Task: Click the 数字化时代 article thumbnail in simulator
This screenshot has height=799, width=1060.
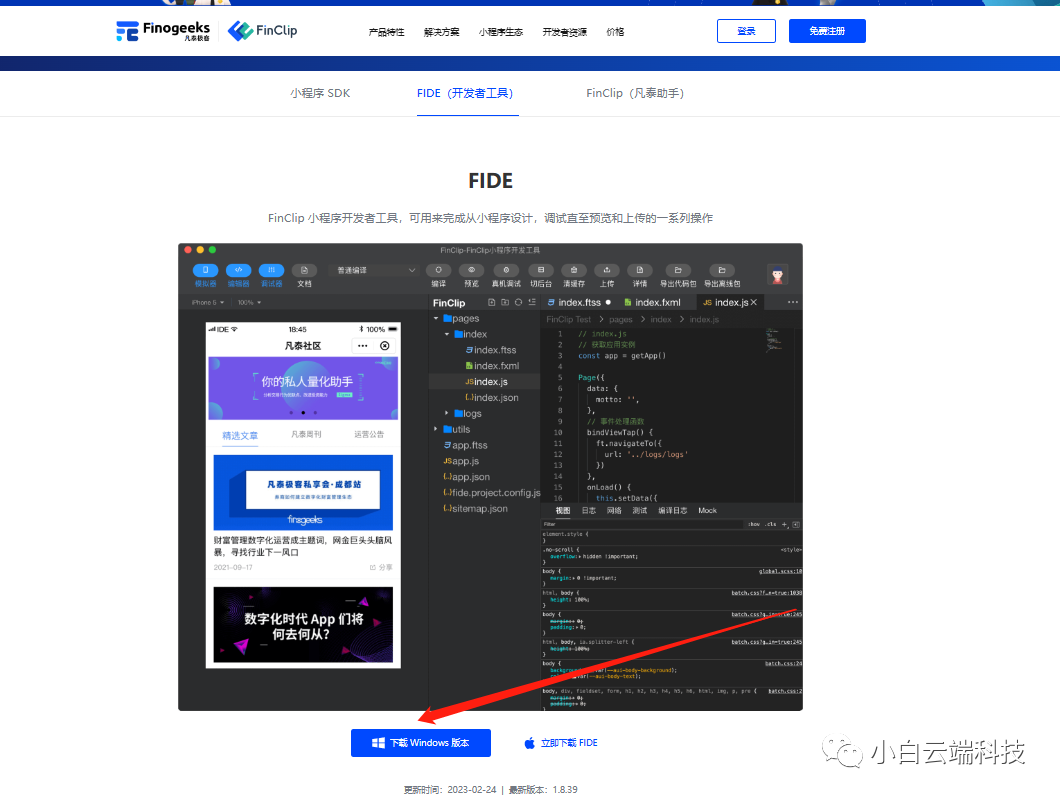Action: [303, 625]
